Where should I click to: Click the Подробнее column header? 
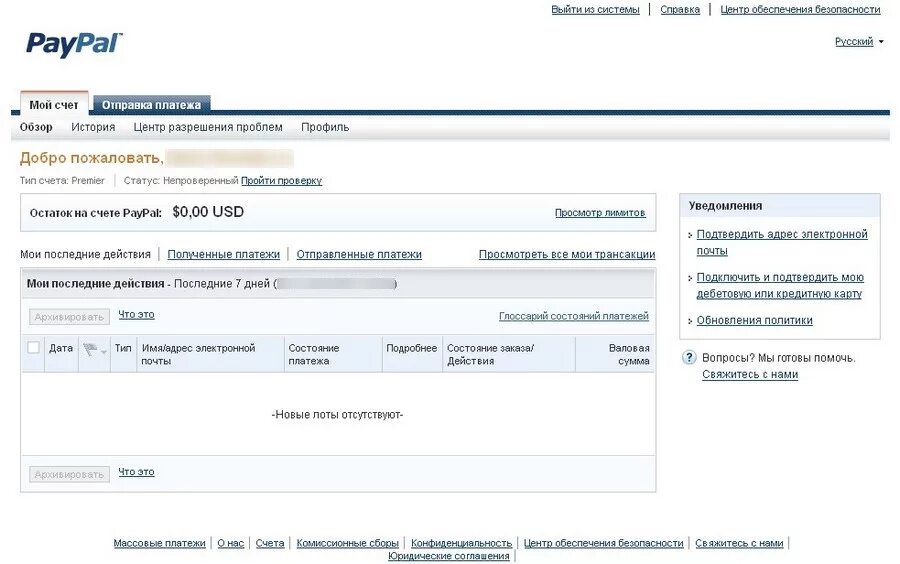412,348
